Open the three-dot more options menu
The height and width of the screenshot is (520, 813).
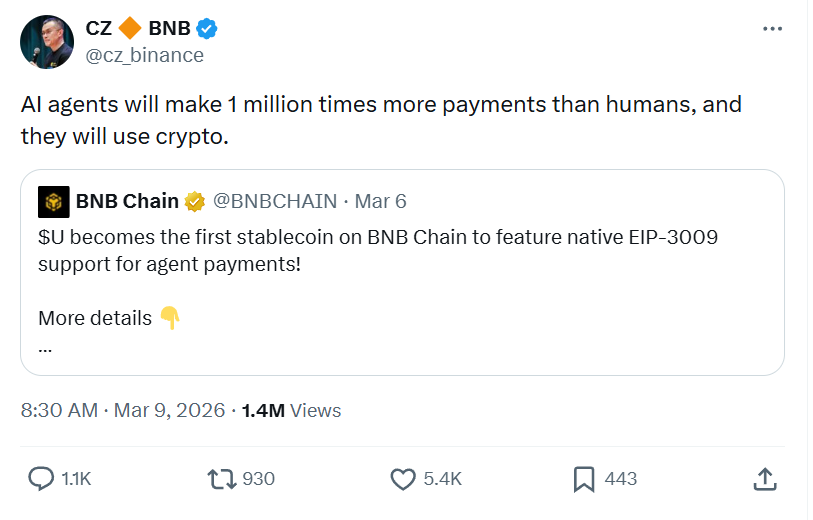[x=772, y=29]
